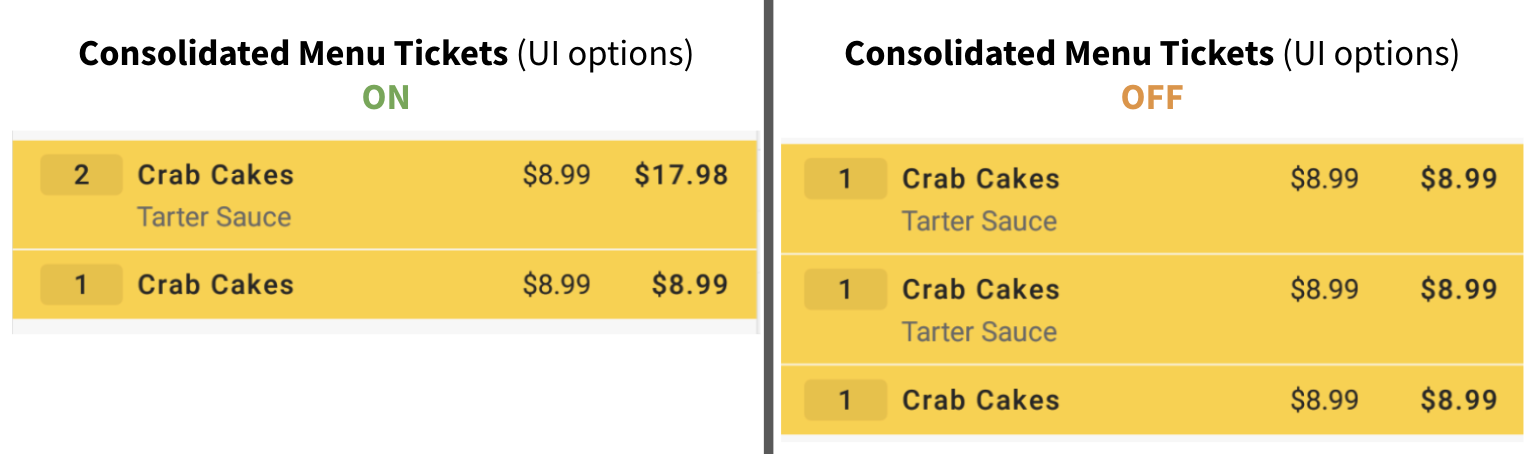The image size is (1536, 454).
Task: Click bold total on OFF panel's last row
Action: [x=1458, y=400]
